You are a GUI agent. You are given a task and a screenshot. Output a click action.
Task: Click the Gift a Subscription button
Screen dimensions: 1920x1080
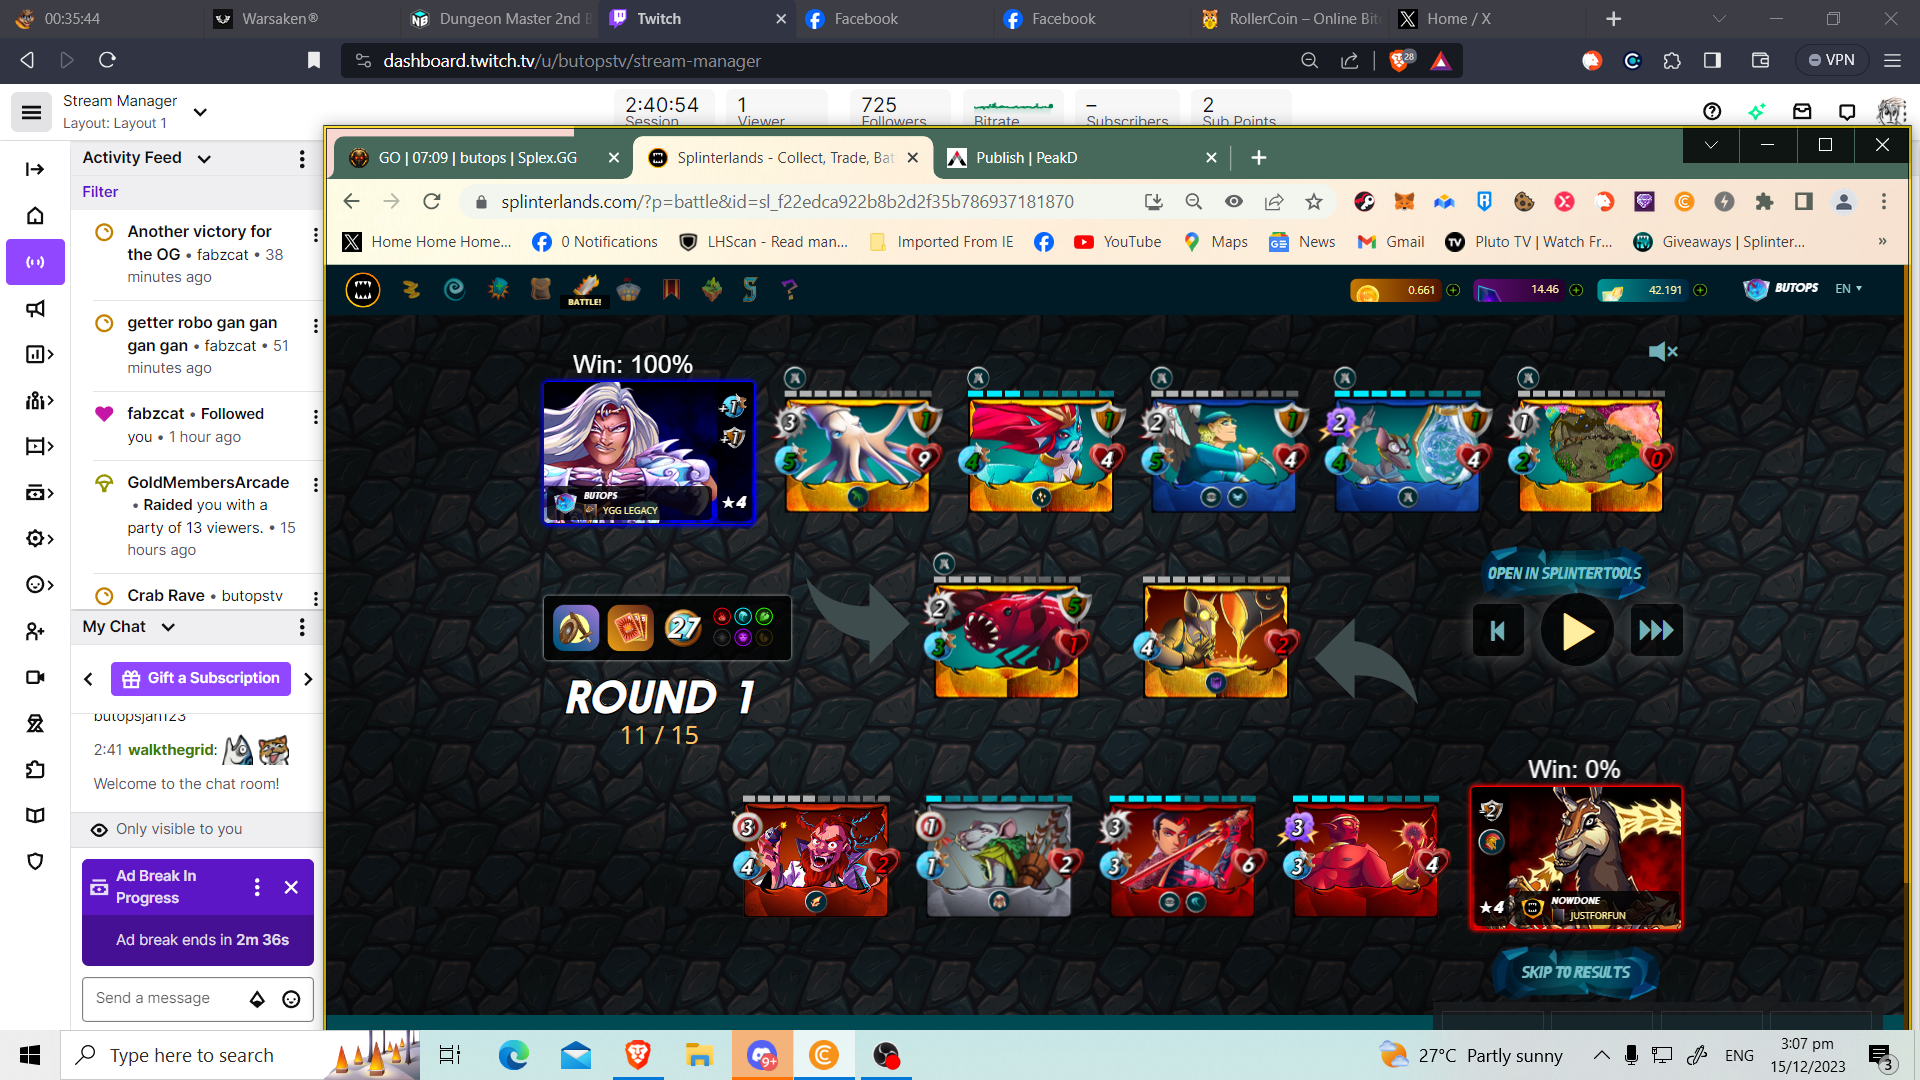point(201,678)
